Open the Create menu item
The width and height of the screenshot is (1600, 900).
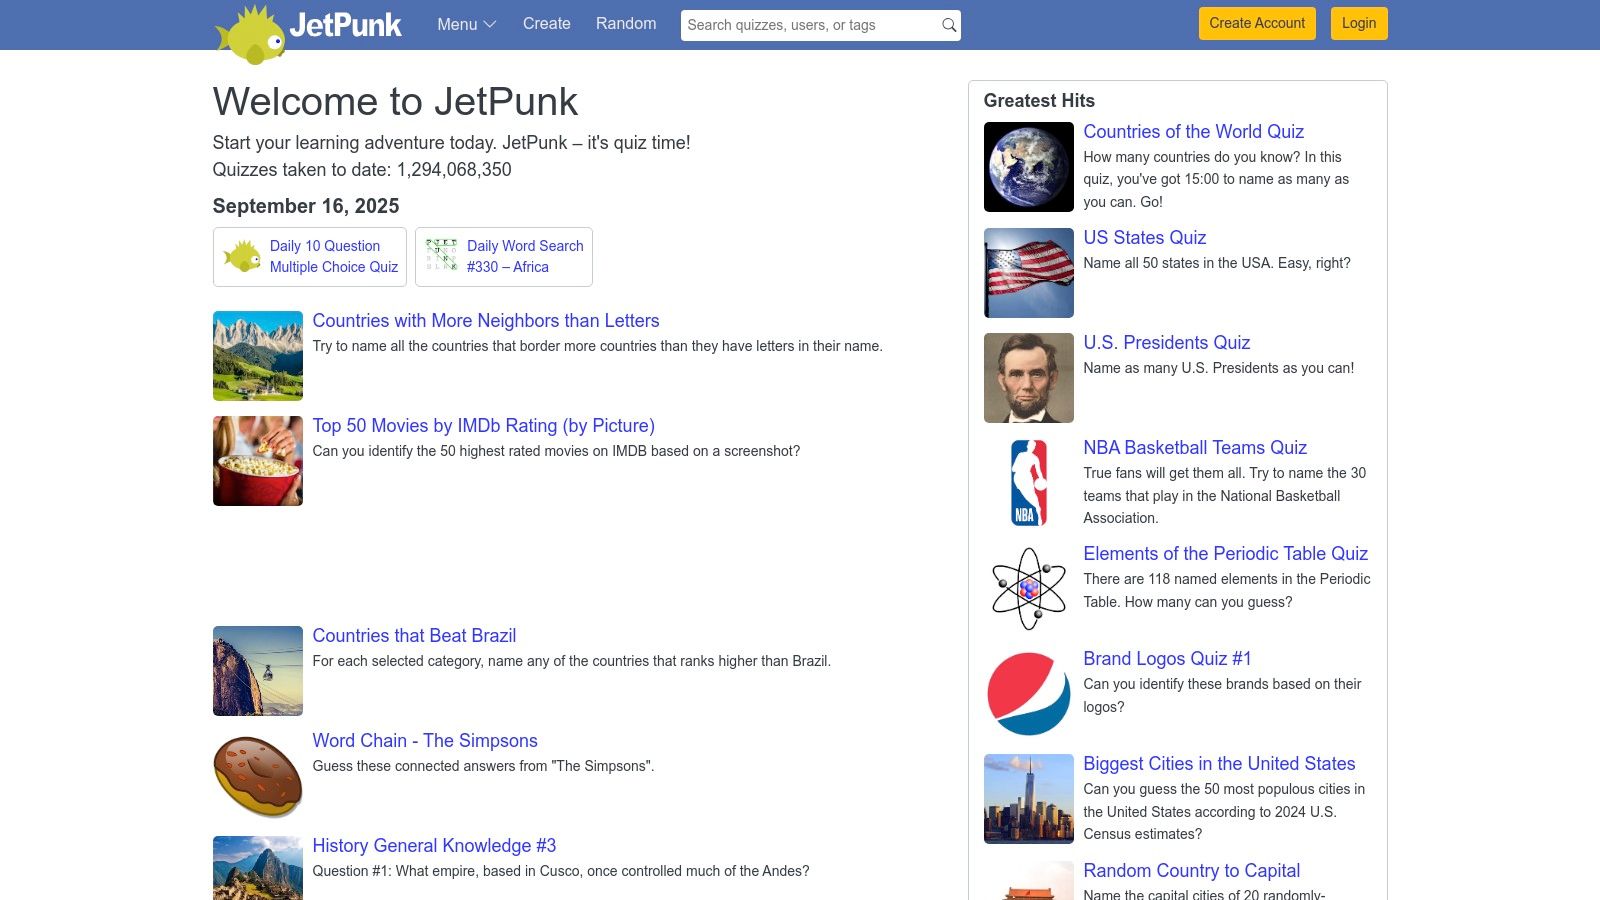[x=546, y=24]
